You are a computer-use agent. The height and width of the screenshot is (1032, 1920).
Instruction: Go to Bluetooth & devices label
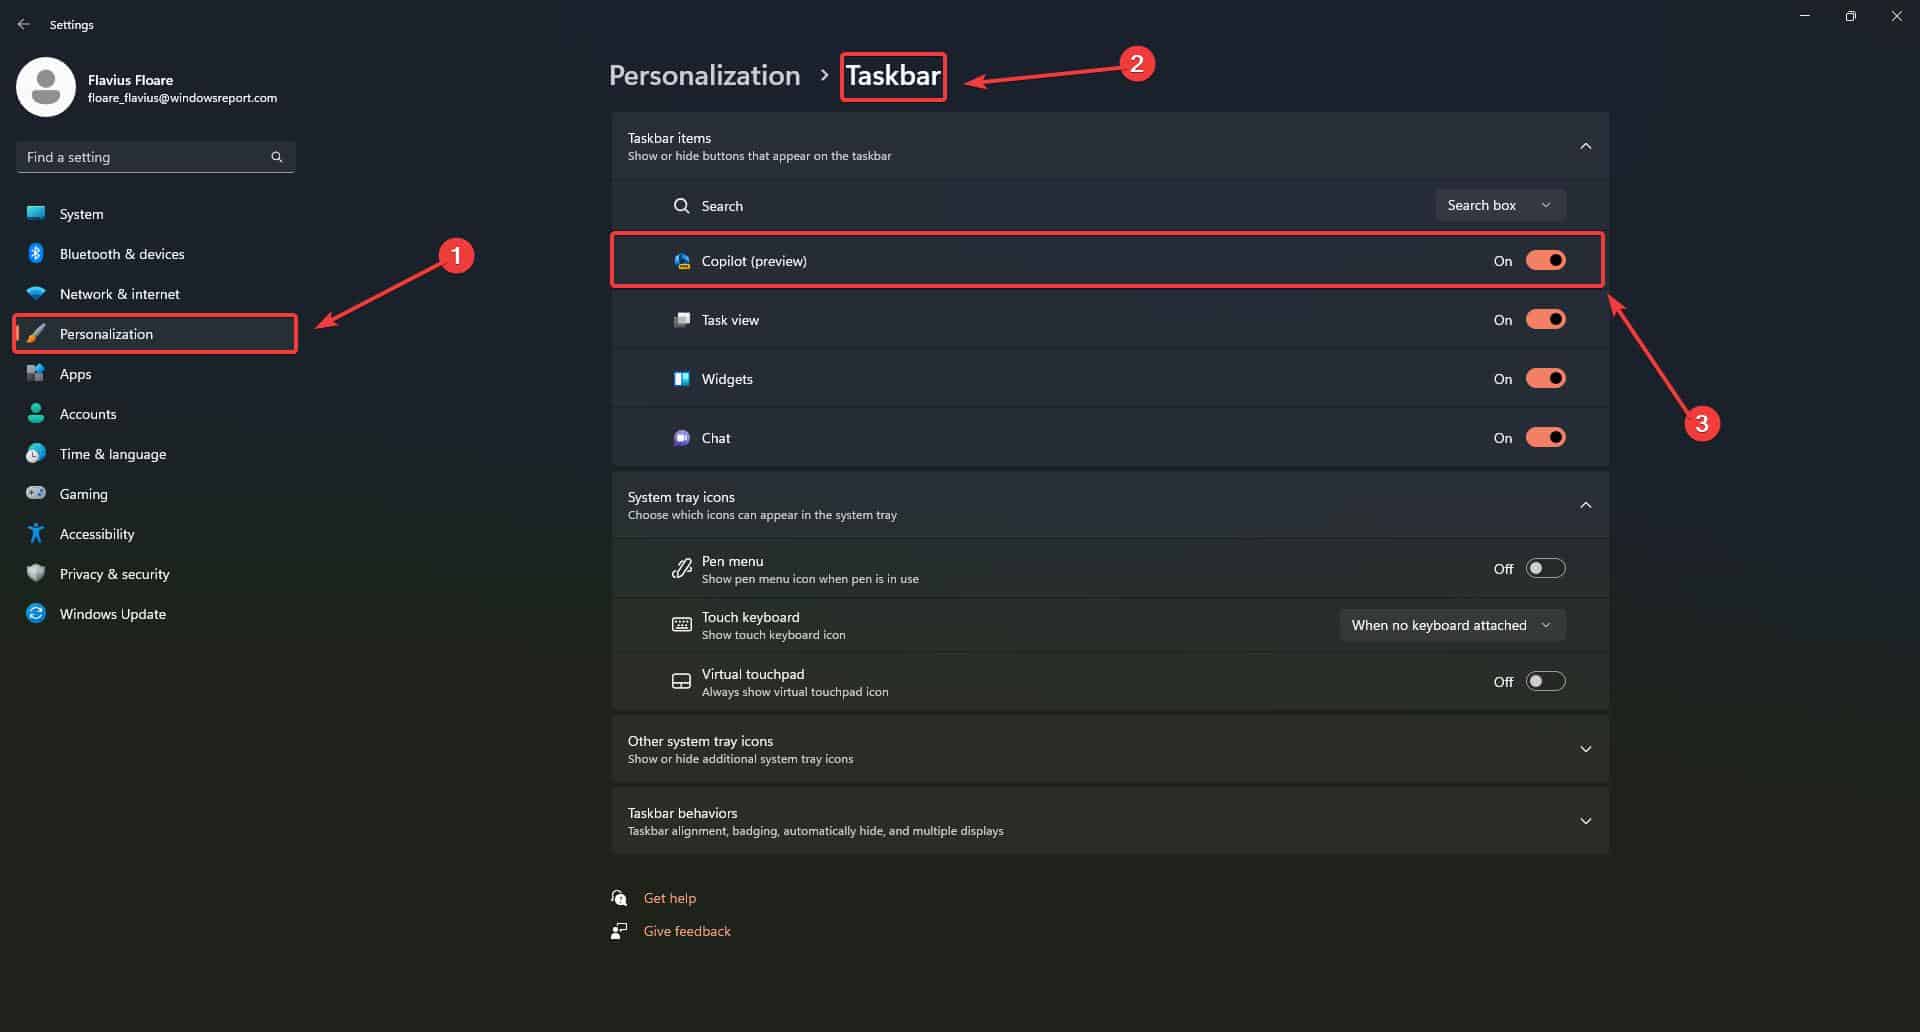point(122,254)
